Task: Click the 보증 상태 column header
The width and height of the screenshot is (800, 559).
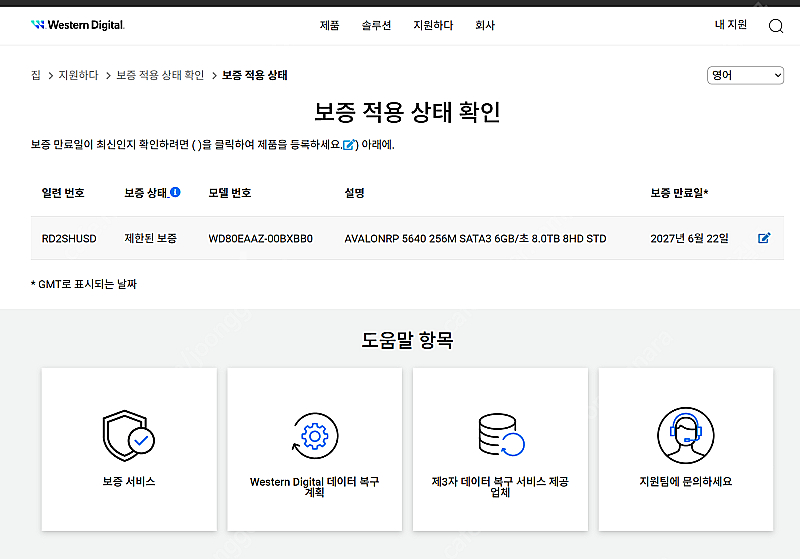Action: 146,193
